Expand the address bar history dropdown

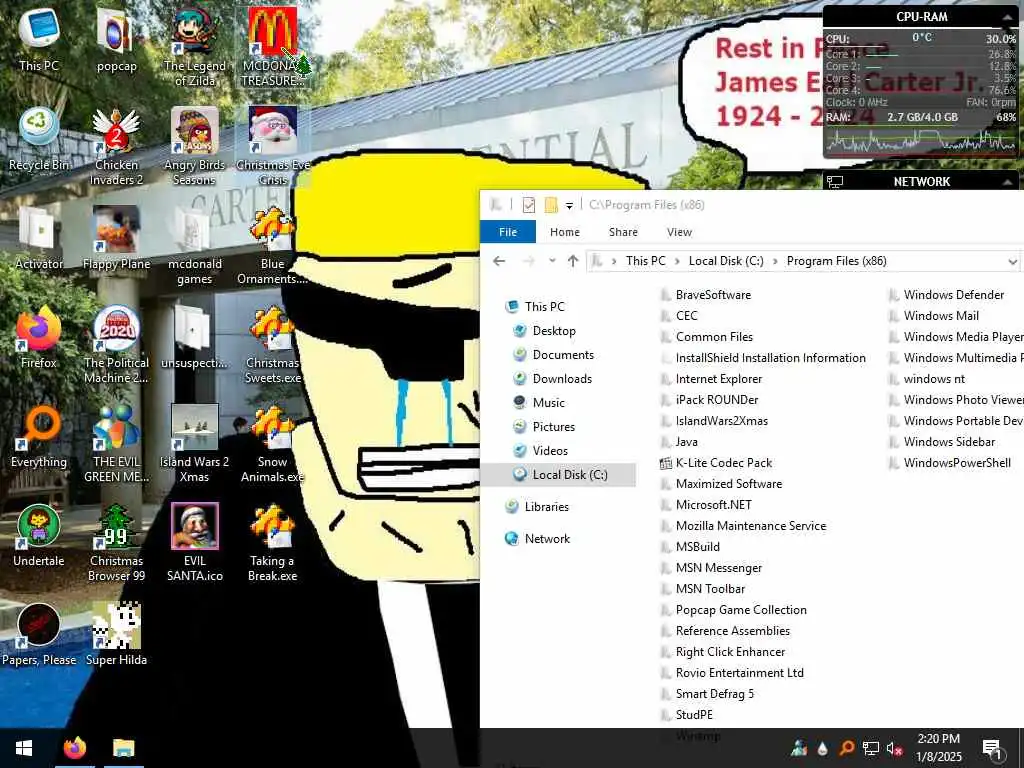pos(1012,262)
